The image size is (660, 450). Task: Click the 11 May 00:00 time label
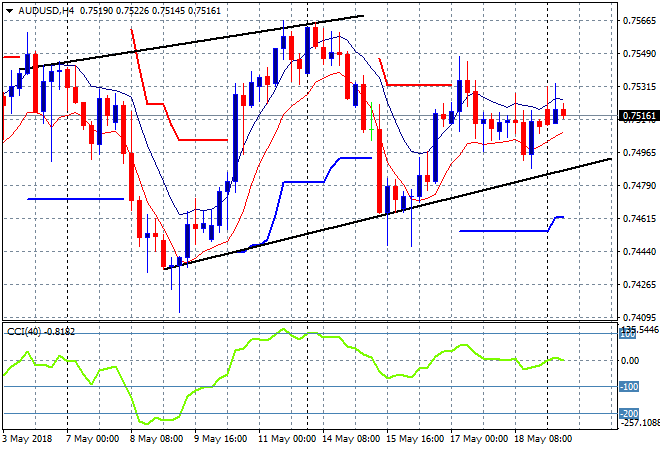[287, 439]
